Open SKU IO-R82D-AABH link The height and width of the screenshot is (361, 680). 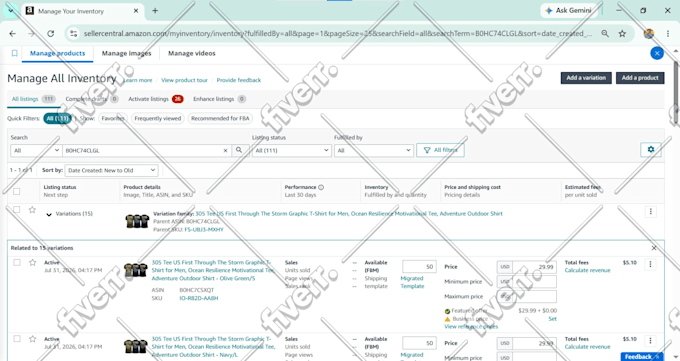199,298
